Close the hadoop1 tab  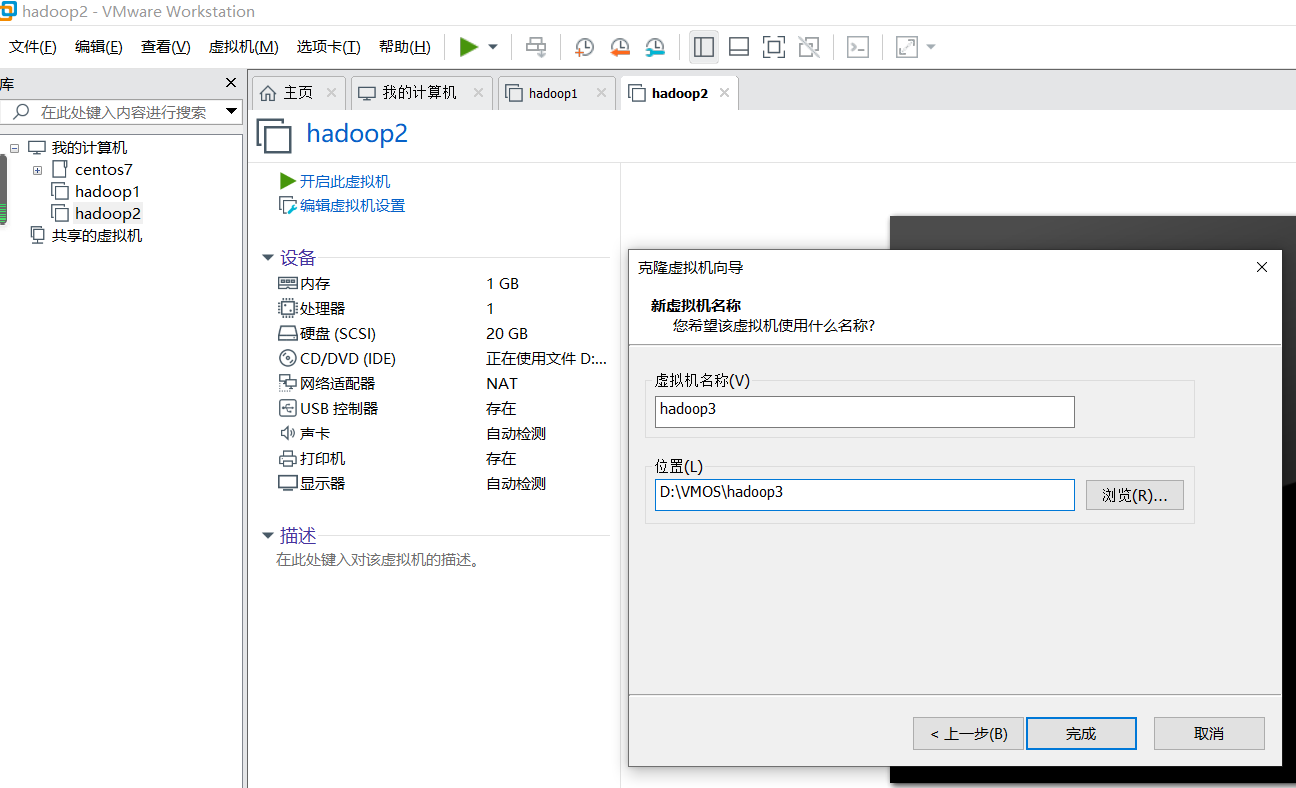point(601,93)
